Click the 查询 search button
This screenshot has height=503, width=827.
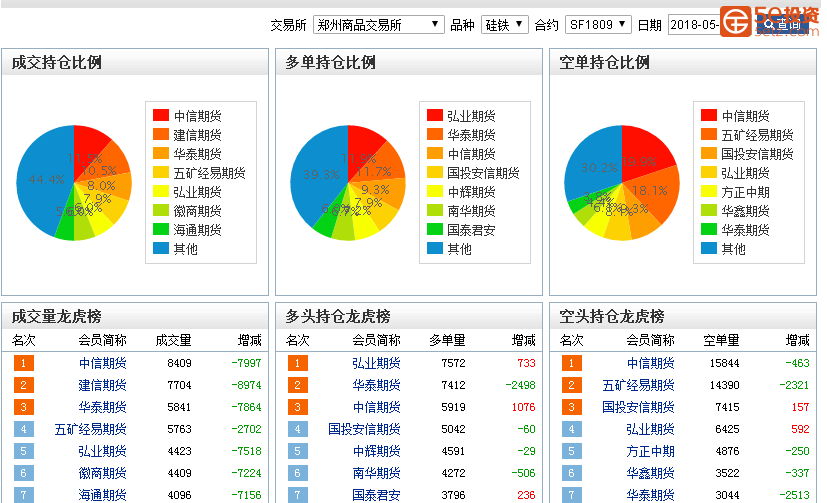click(x=782, y=25)
